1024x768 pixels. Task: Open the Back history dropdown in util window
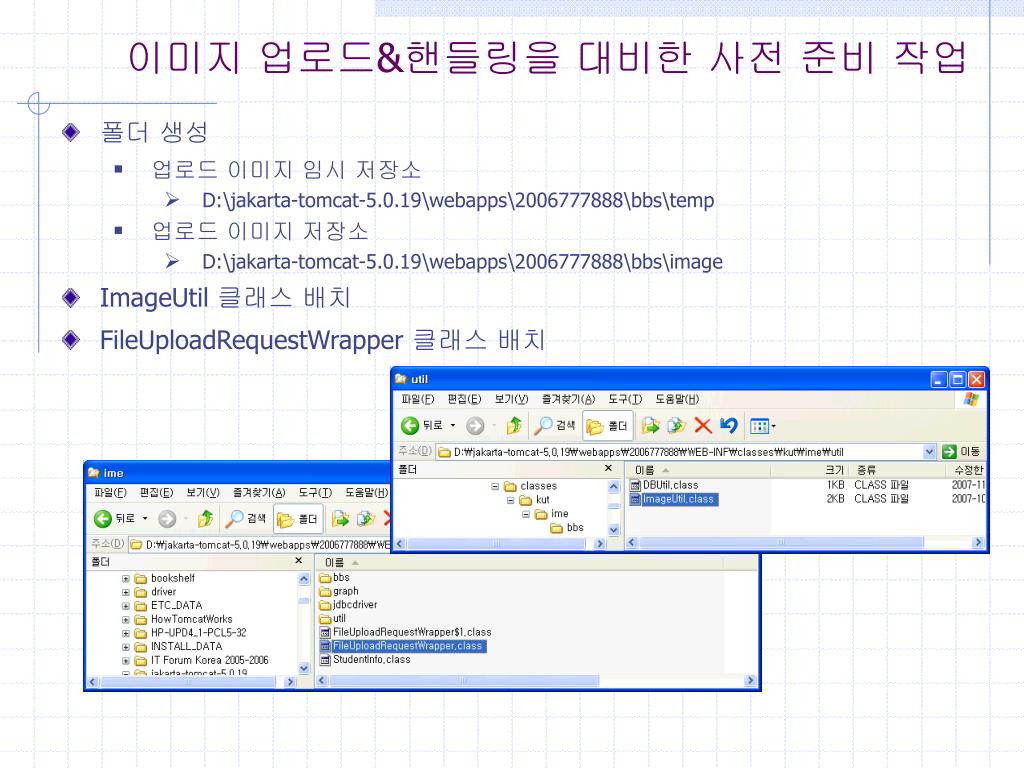tap(453, 426)
